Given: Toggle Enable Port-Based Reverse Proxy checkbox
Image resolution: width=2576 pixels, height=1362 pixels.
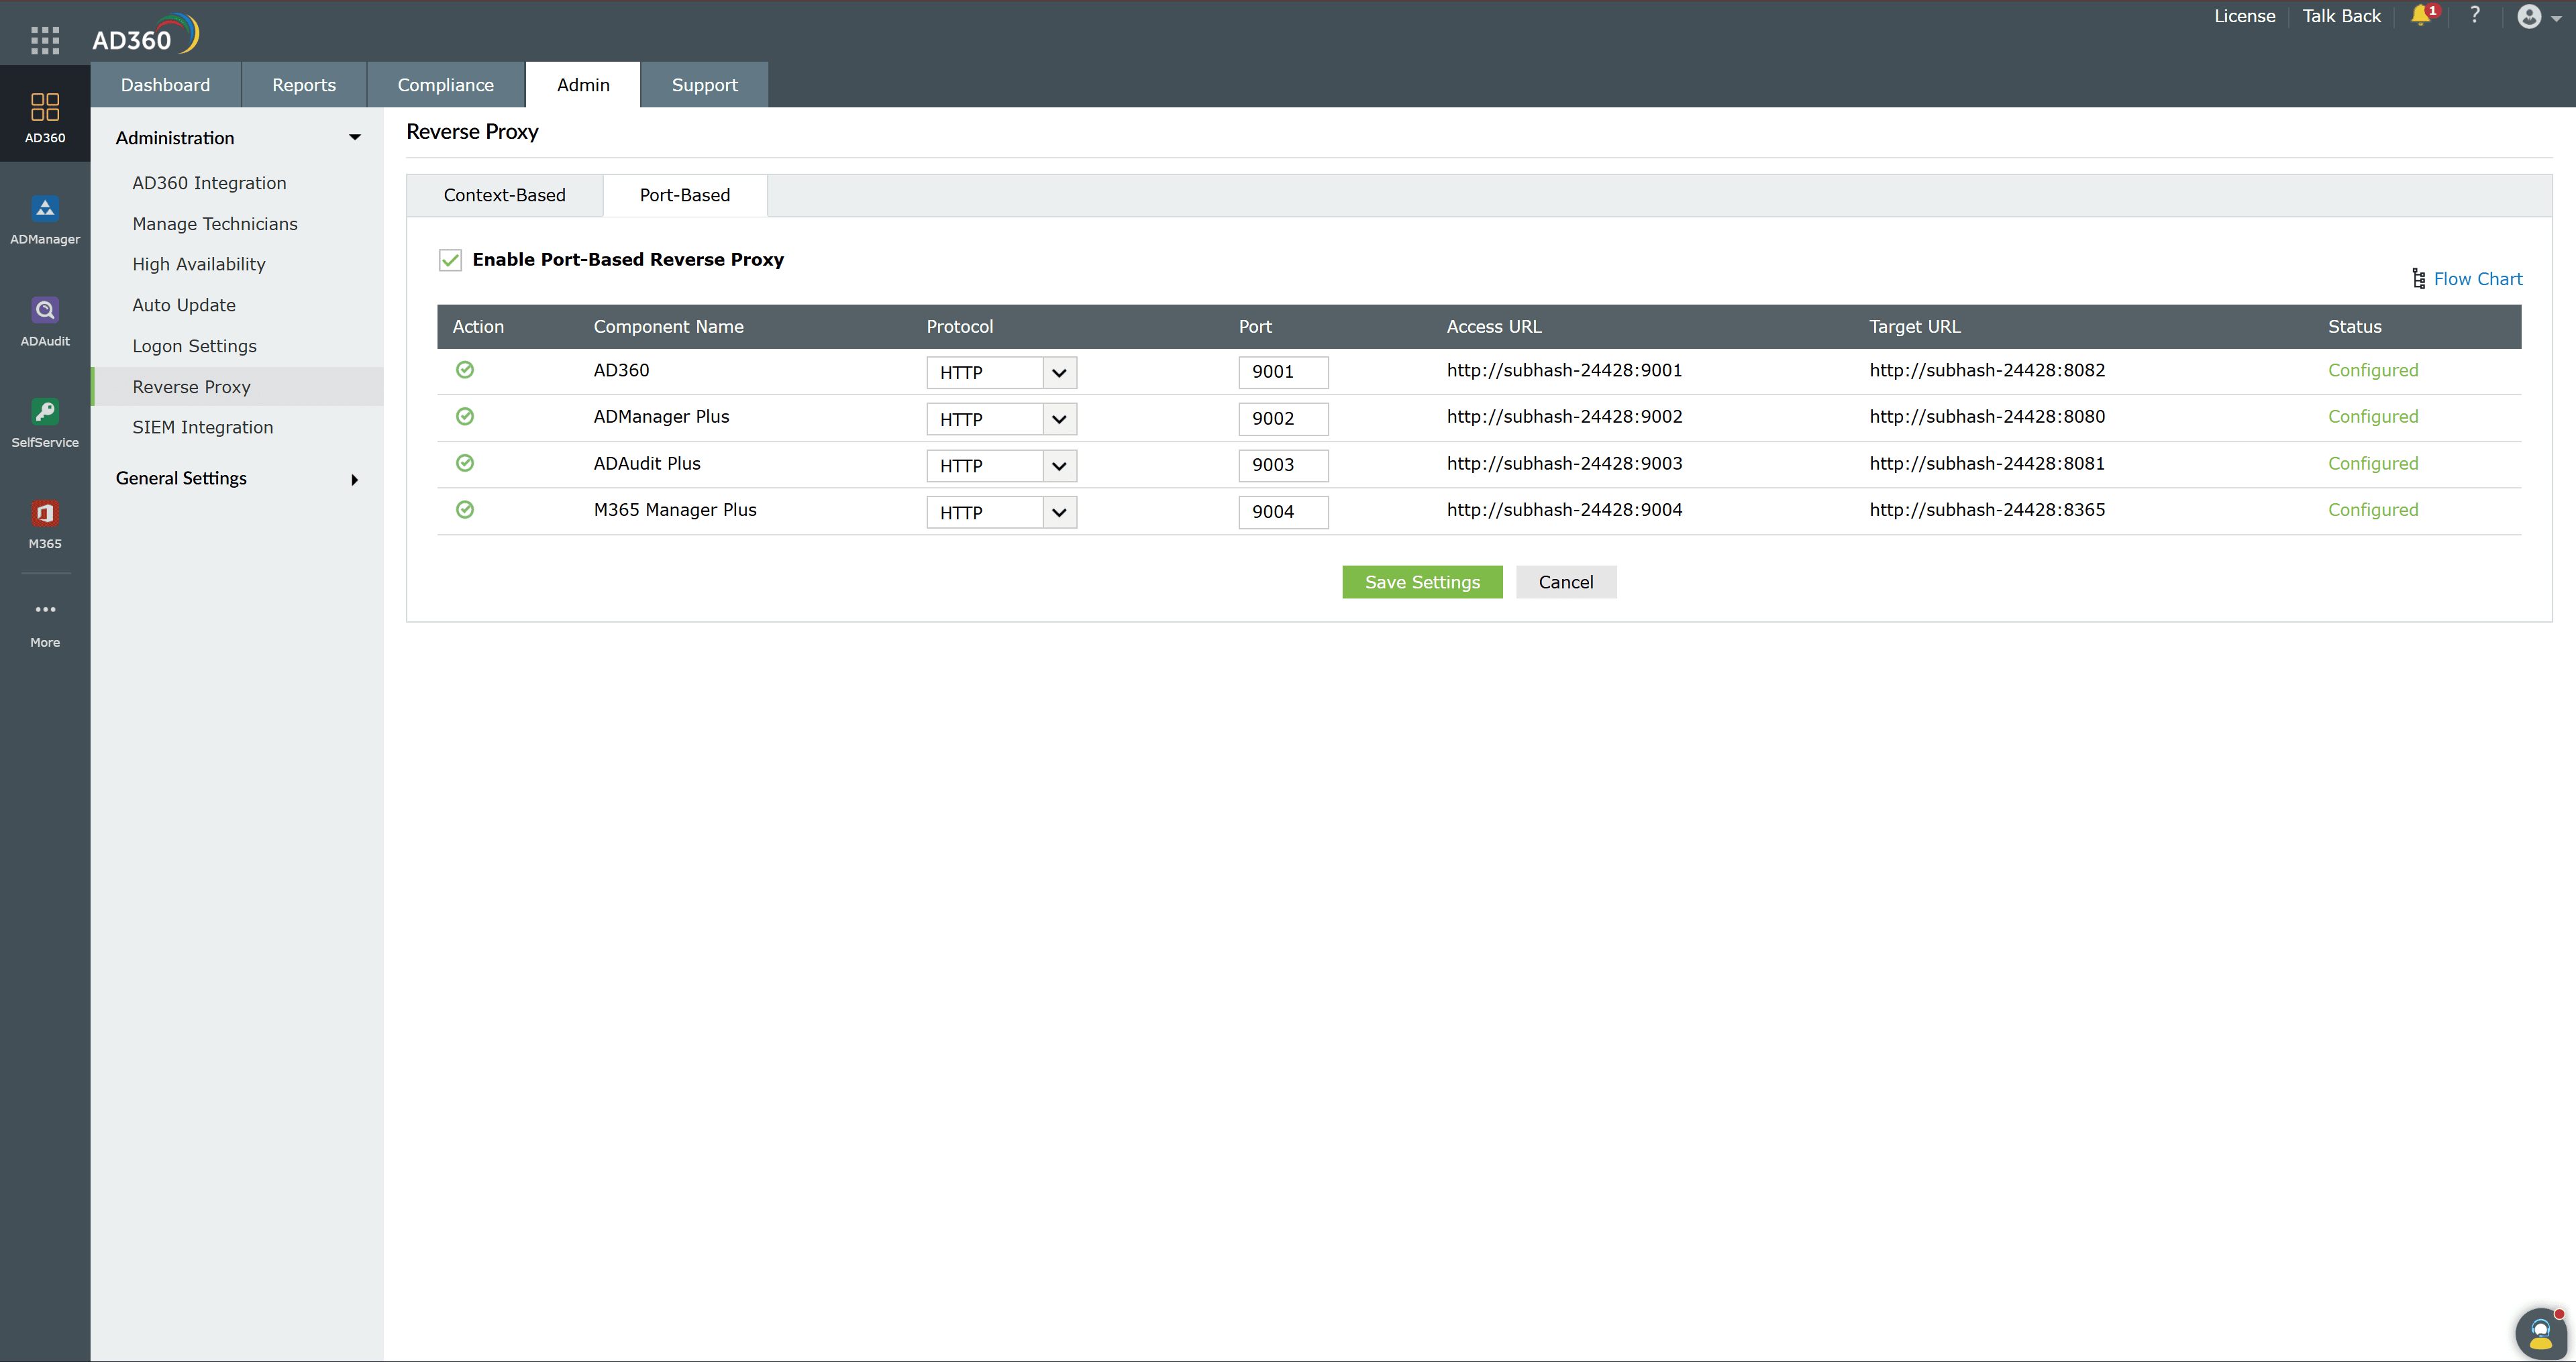Looking at the screenshot, I should click(x=450, y=260).
